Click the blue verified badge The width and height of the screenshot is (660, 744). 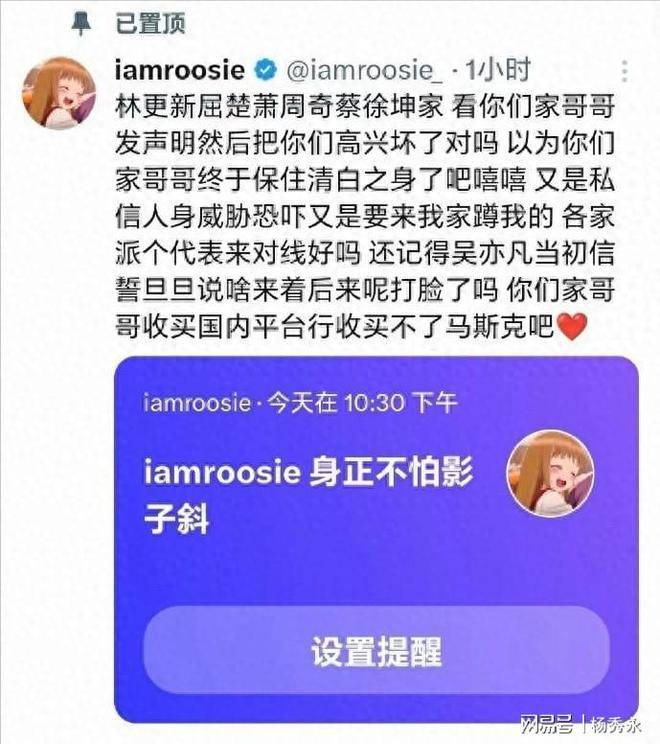point(266,70)
